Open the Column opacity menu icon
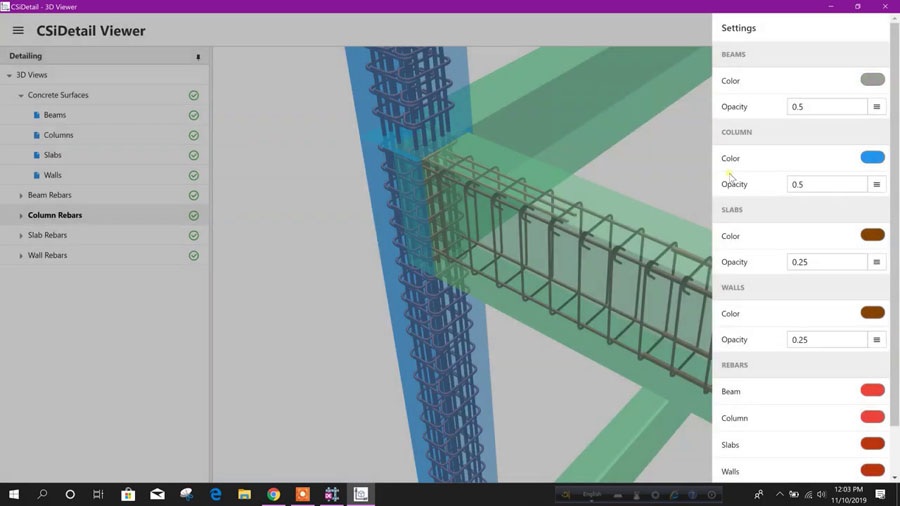 click(x=877, y=185)
